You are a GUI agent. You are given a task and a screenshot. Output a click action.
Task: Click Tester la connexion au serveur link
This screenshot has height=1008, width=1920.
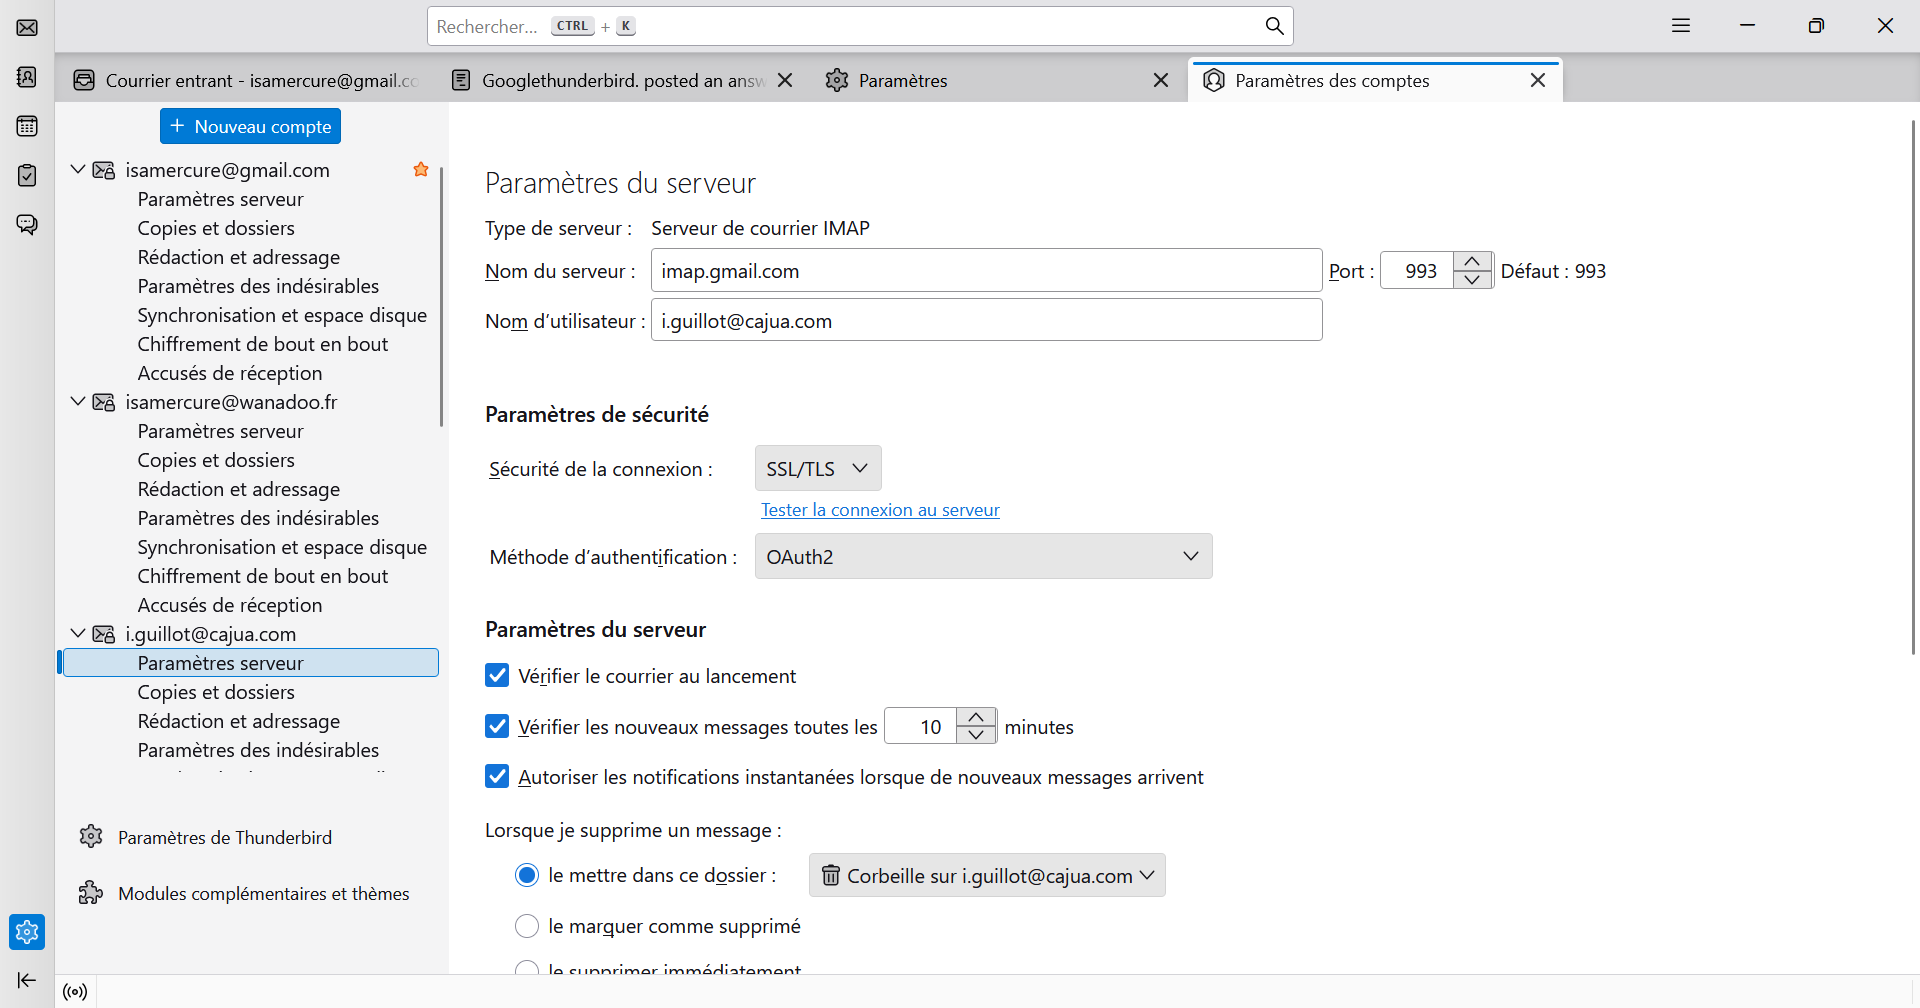click(x=880, y=510)
